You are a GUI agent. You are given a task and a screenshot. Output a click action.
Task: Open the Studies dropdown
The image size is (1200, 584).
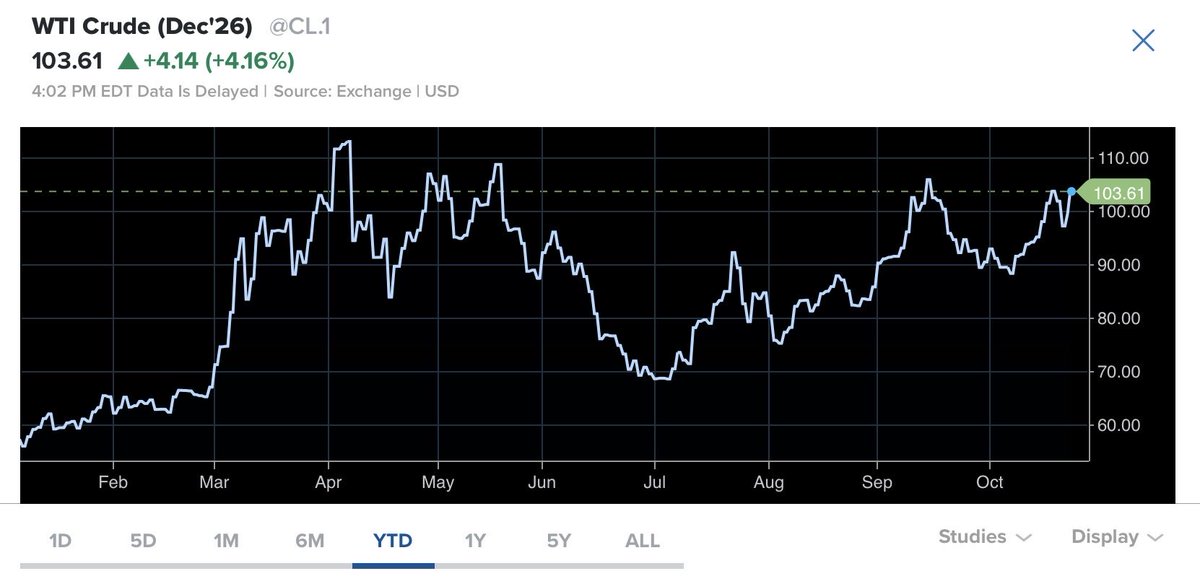[984, 537]
